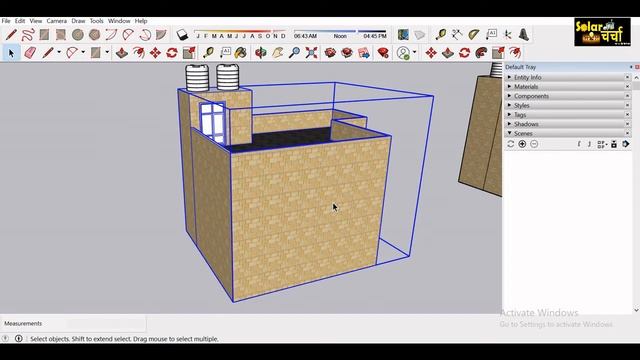The image size is (640, 360).
Task: Select the Circle tool
Action: pyautogui.click(x=78, y=35)
